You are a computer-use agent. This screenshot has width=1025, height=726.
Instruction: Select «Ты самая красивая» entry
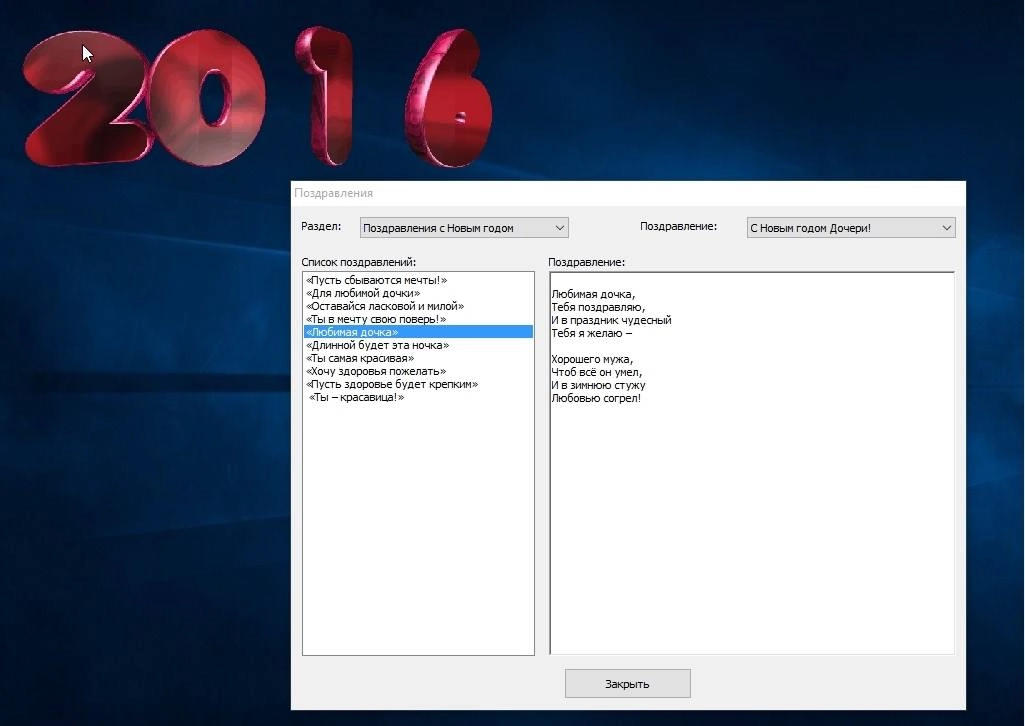[418, 358]
